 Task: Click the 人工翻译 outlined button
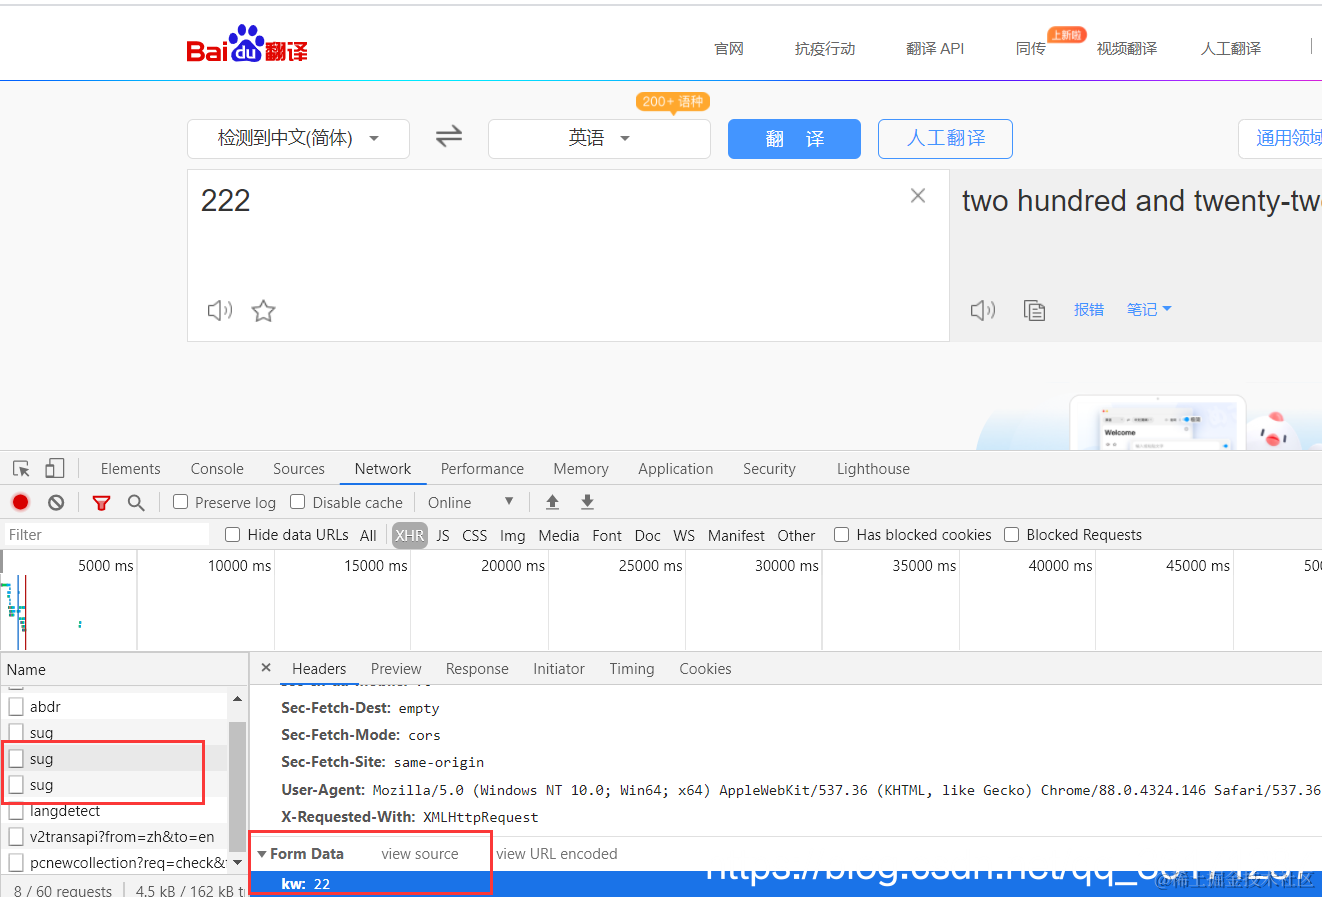(x=945, y=139)
